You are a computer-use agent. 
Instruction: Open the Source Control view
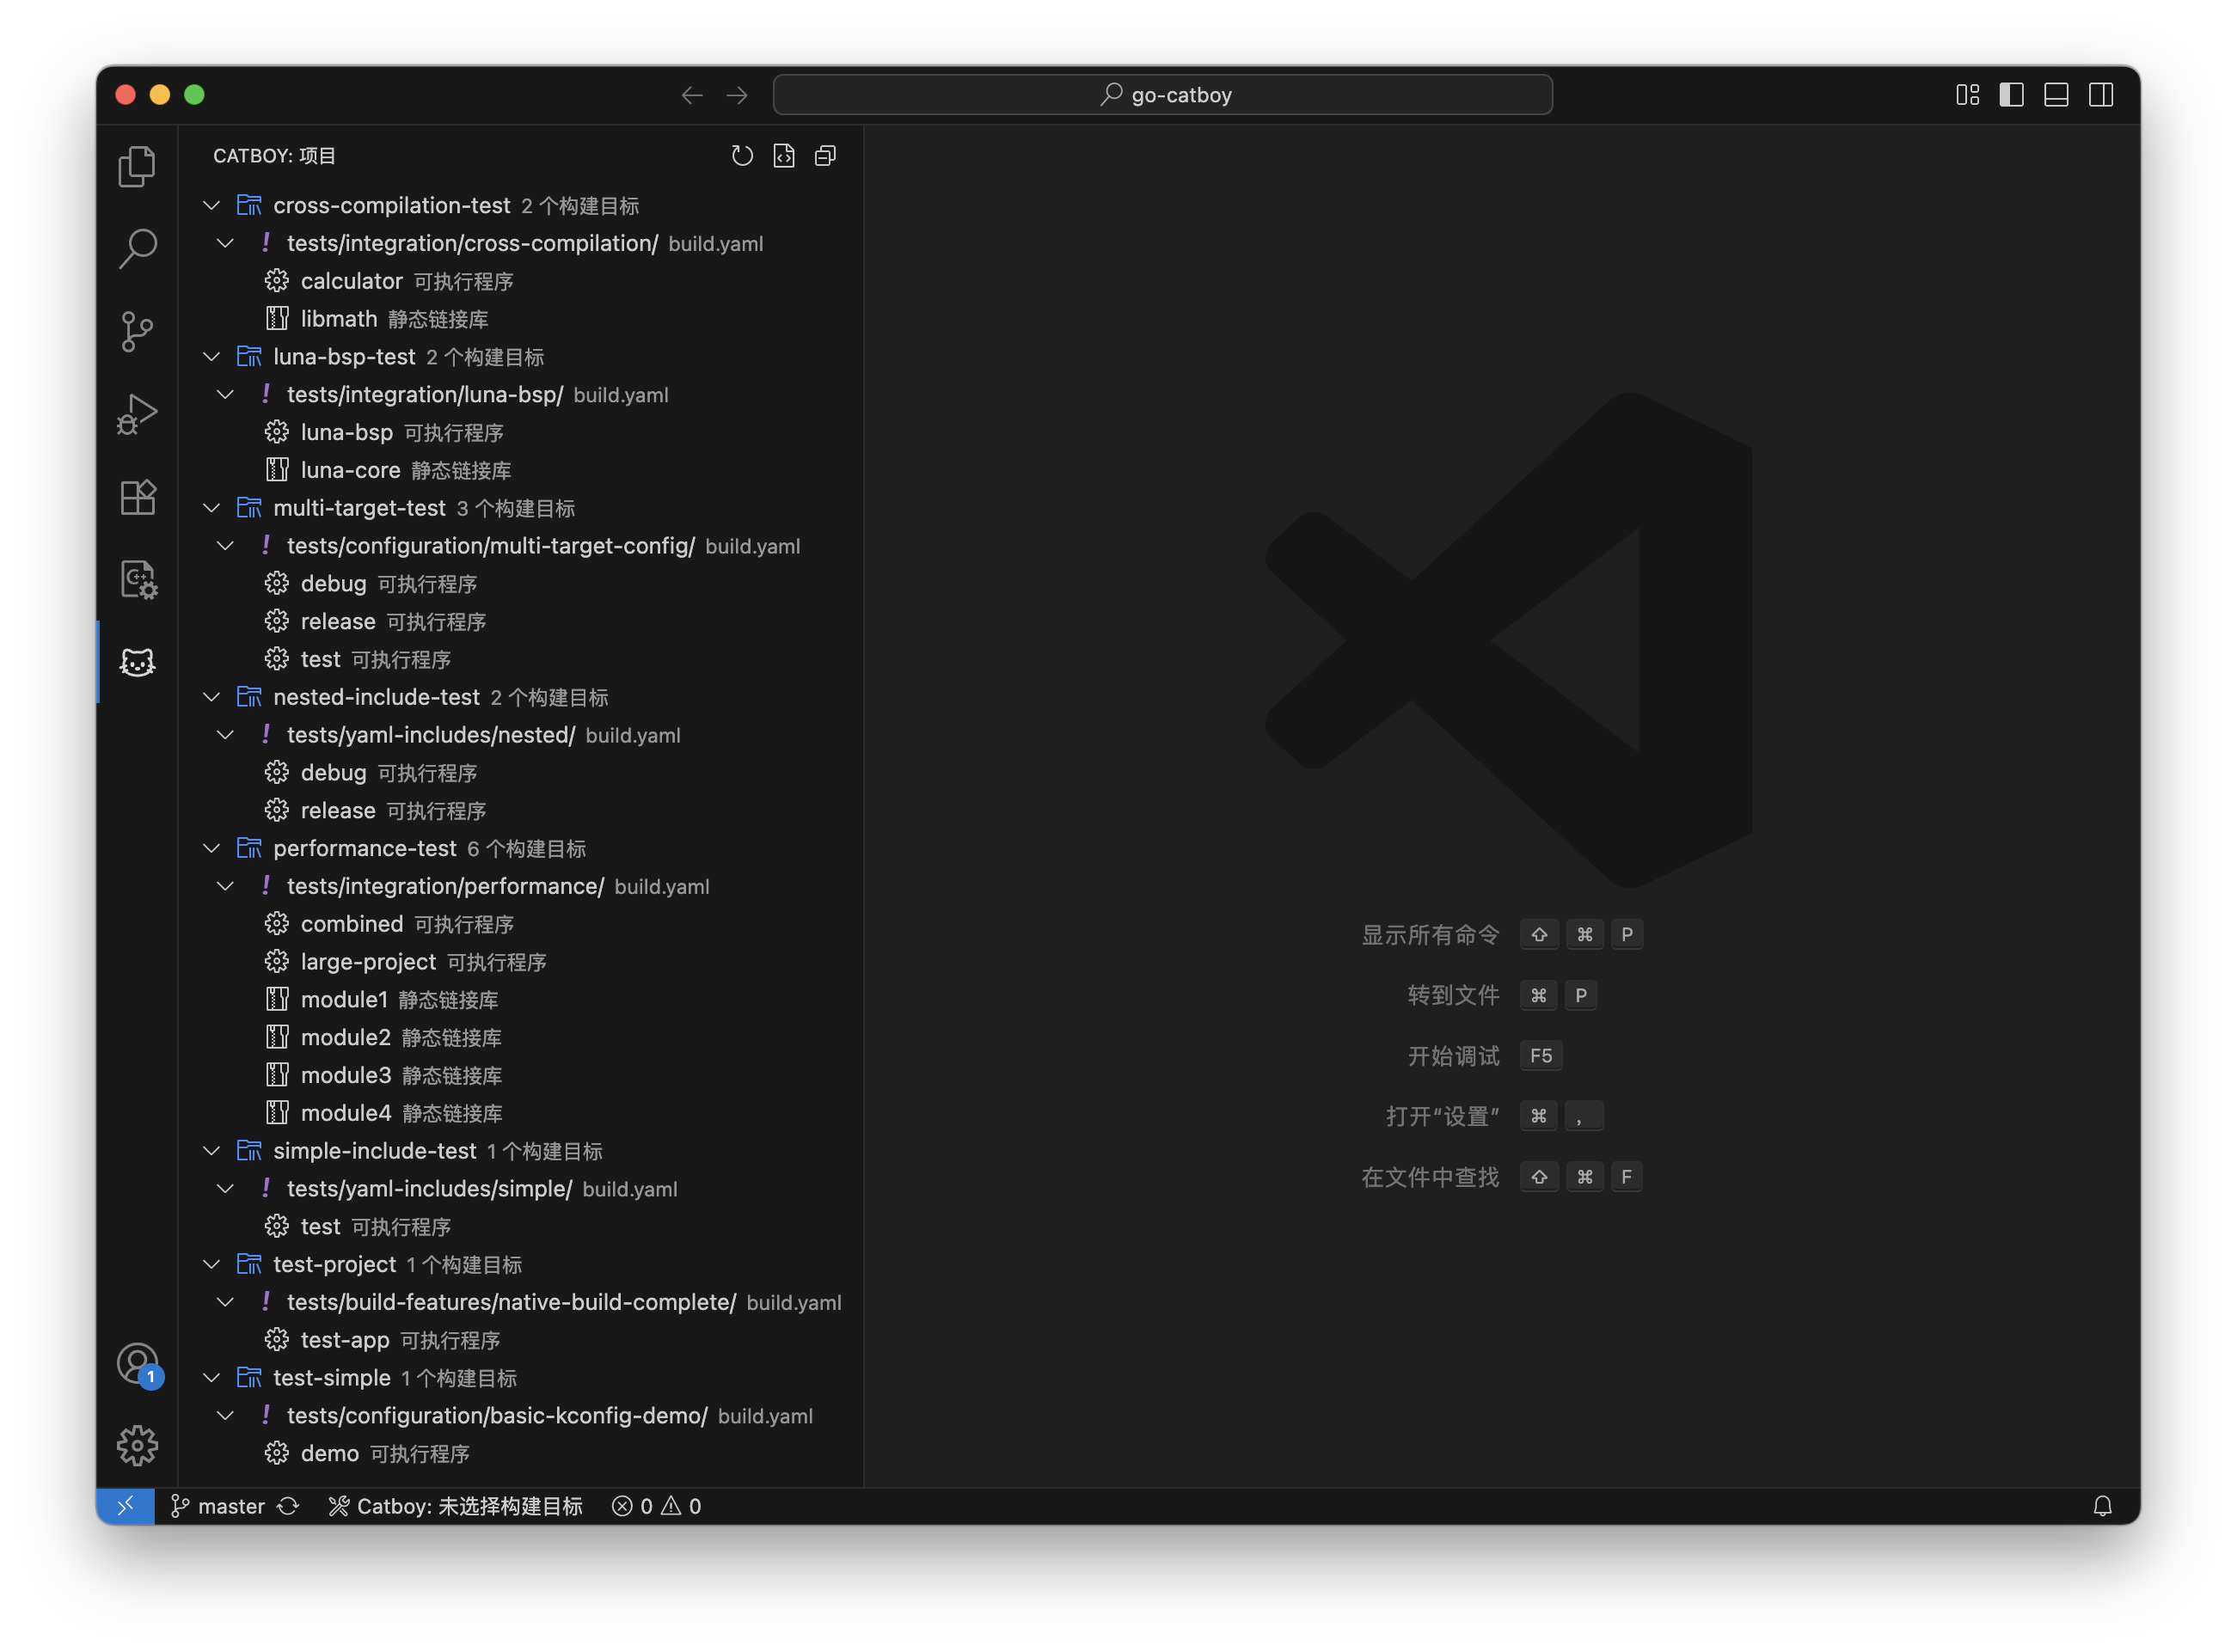tap(137, 331)
